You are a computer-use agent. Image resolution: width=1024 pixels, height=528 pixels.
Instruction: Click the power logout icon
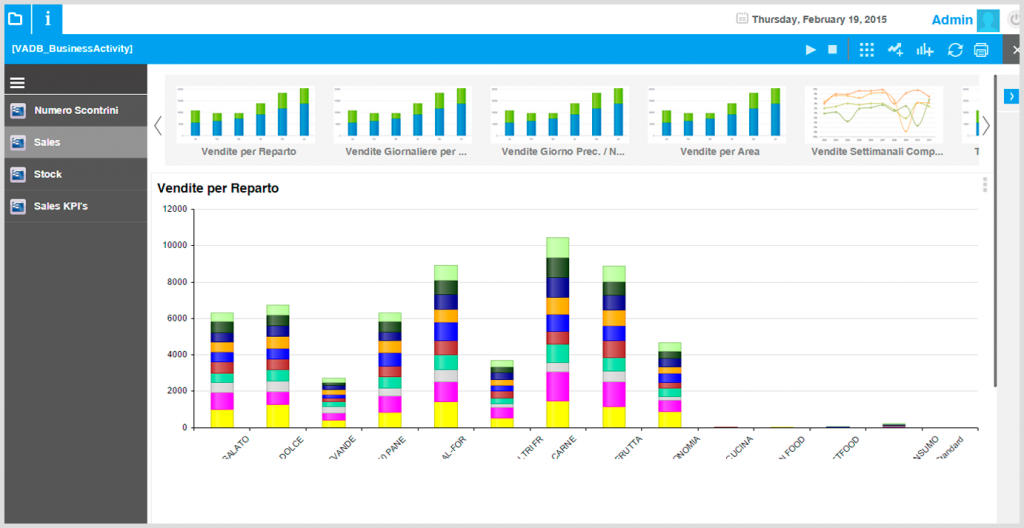1015,20
